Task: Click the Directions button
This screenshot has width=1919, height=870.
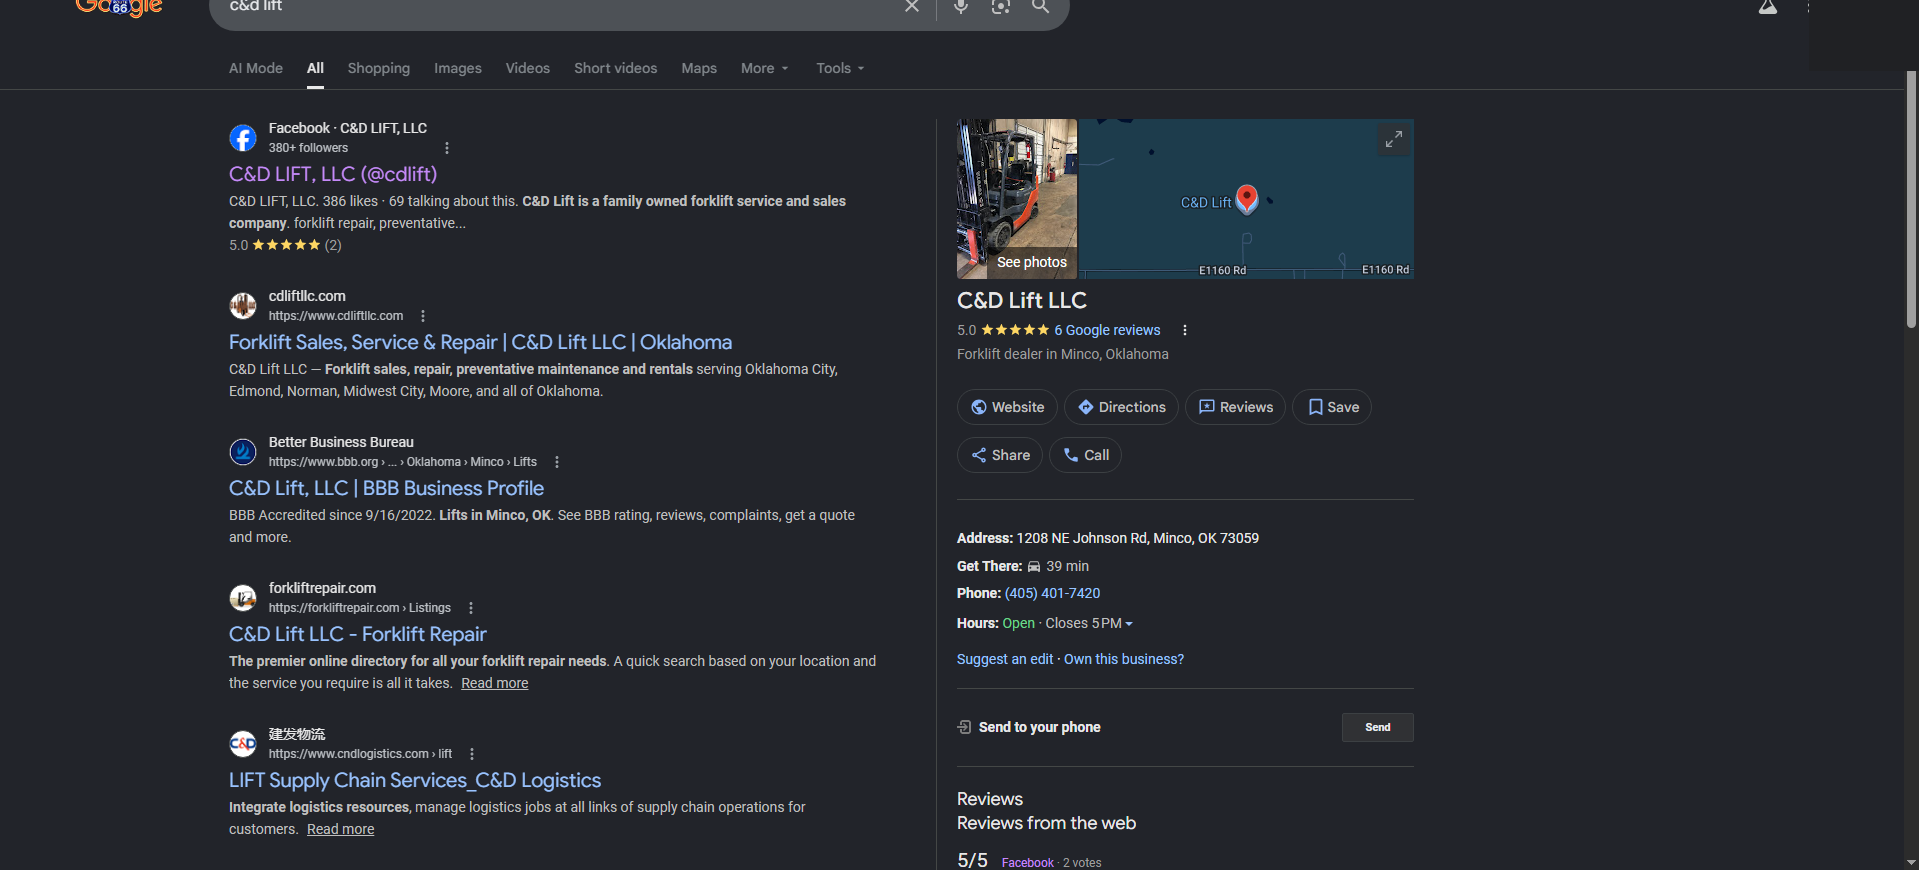Action: tap(1122, 407)
